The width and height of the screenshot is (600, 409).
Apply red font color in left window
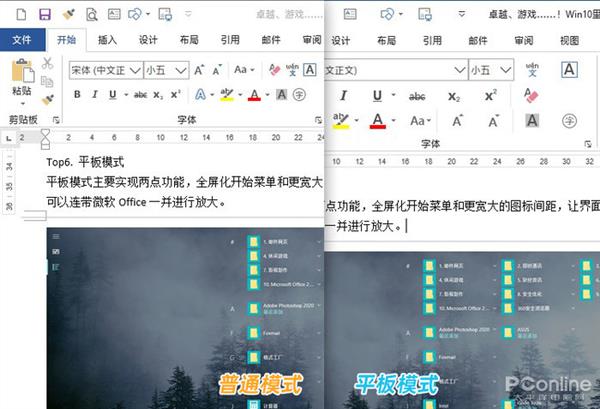coord(254,95)
